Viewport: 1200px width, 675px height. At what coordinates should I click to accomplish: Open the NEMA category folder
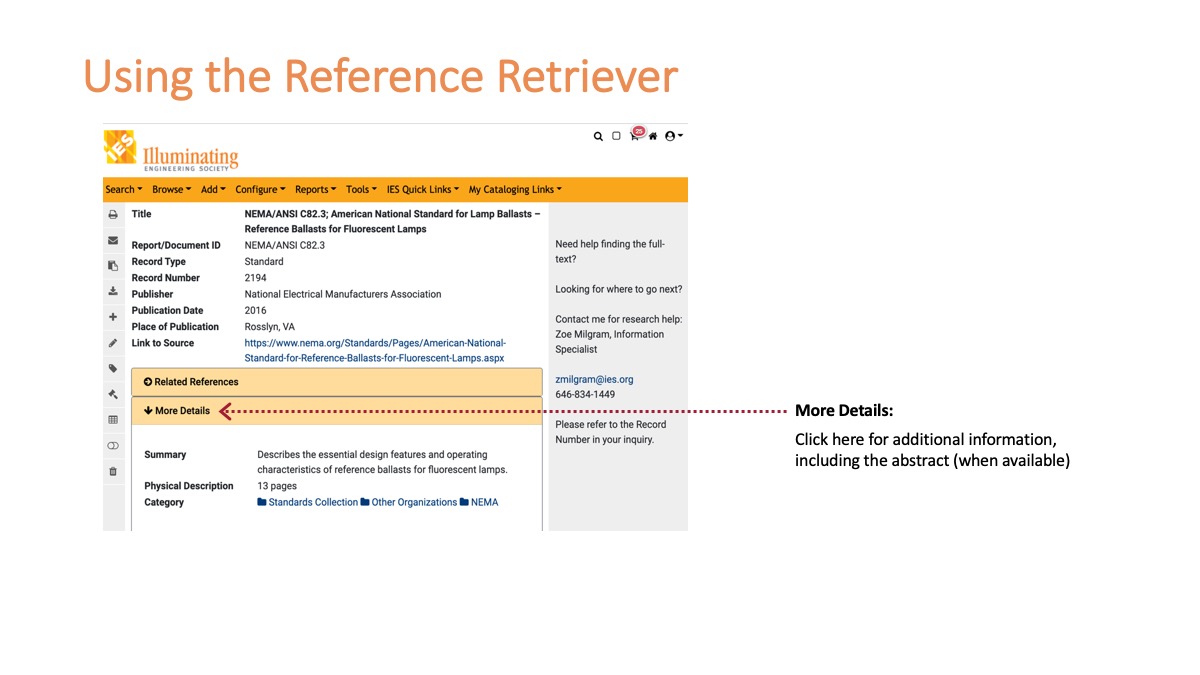478,502
